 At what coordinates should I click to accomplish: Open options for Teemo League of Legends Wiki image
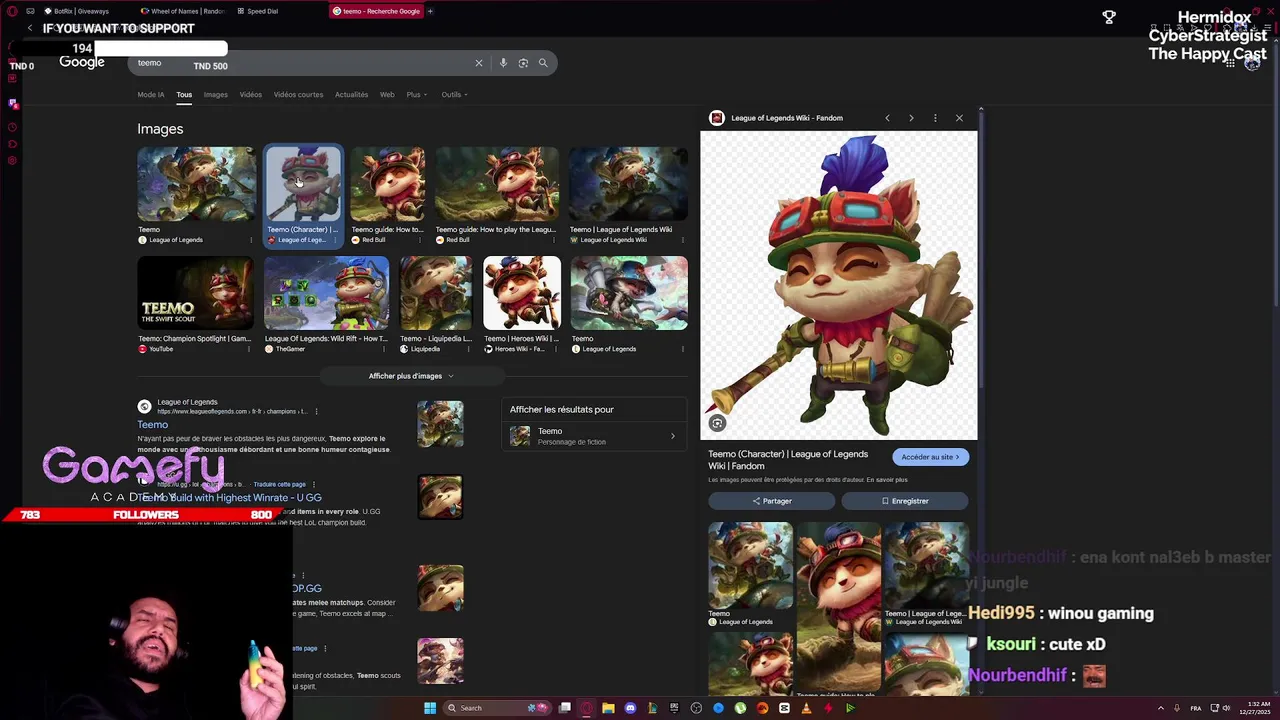pyautogui.click(x=683, y=240)
